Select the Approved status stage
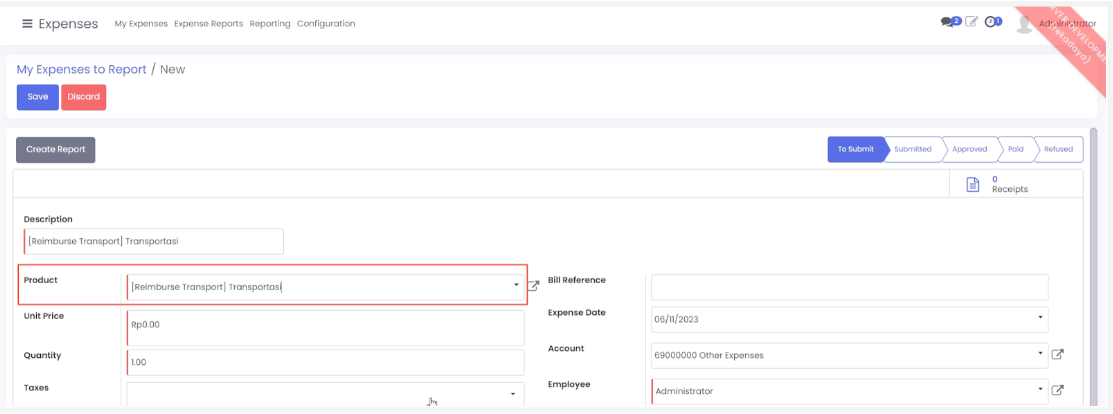Image resolution: width=1113 pixels, height=414 pixels. click(x=969, y=149)
